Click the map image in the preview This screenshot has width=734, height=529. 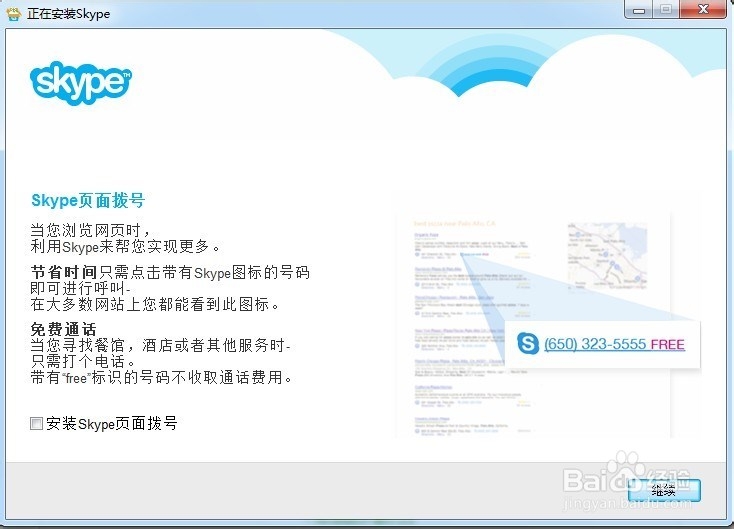[608, 255]
